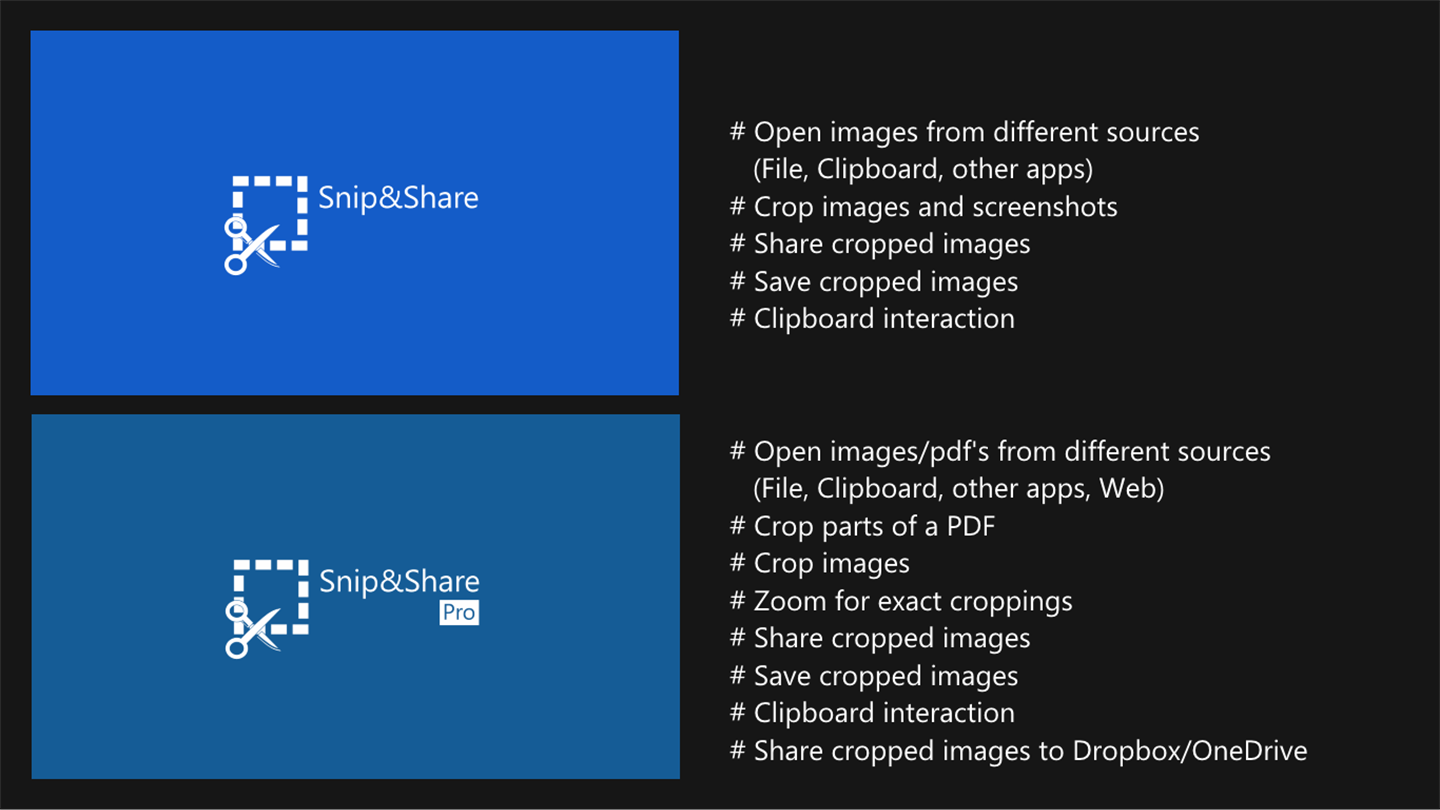1440x810 pixels.
Task: Click Pro list's "Save cropped images" line
Action: 874,676
